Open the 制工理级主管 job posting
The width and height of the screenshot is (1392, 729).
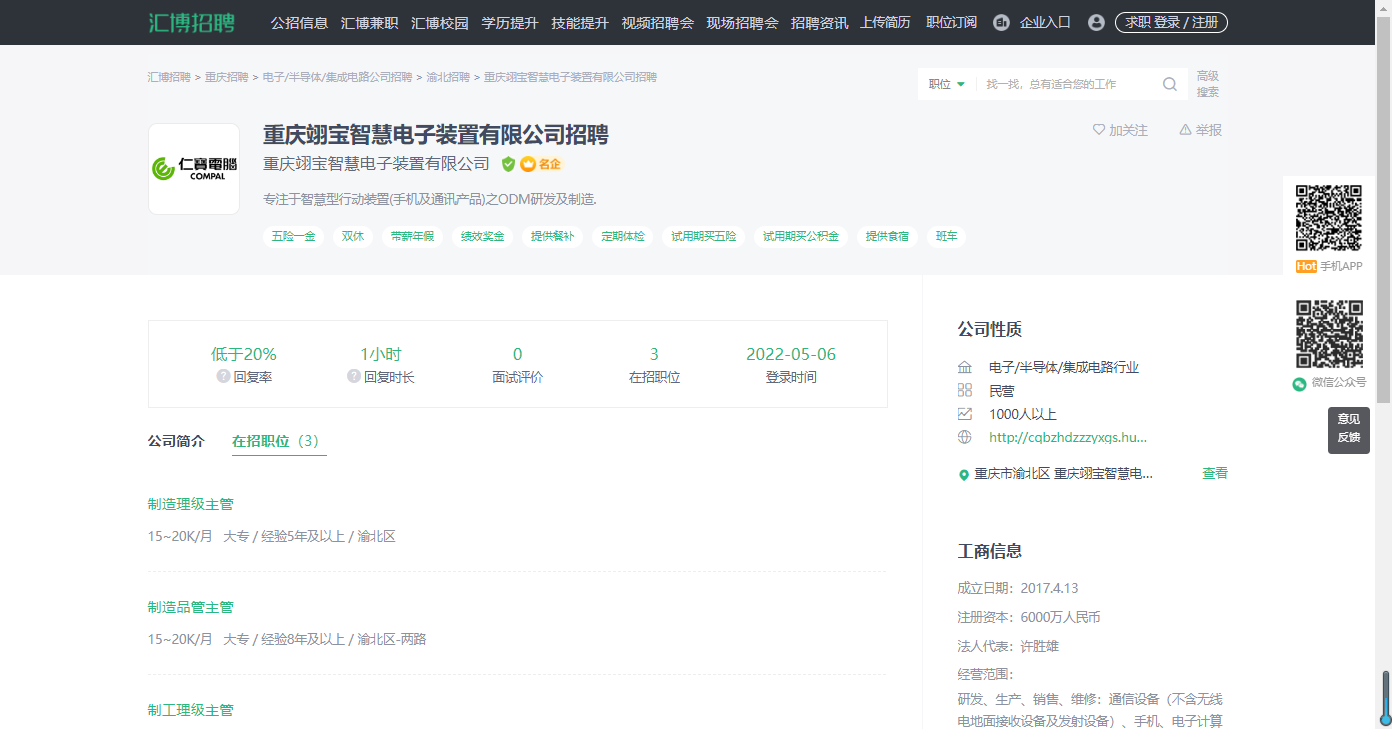[191, 710]
